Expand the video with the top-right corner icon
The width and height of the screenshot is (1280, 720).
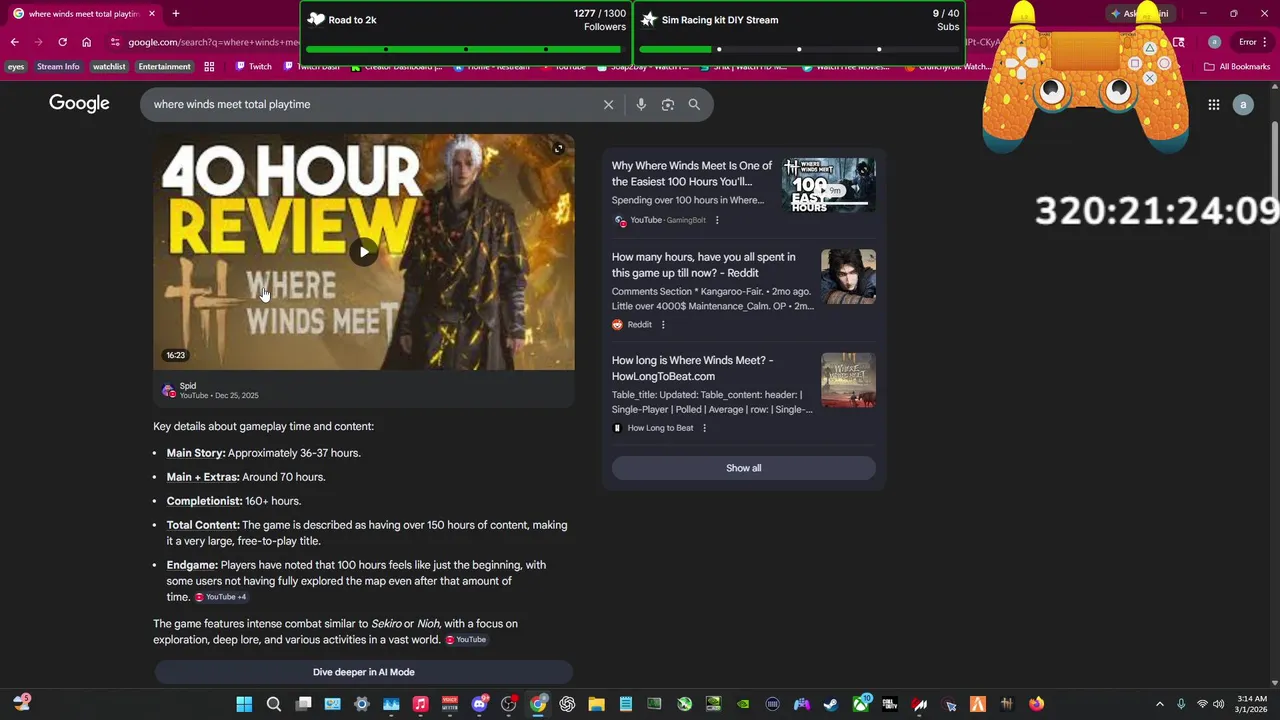click(x=558, y=149)
